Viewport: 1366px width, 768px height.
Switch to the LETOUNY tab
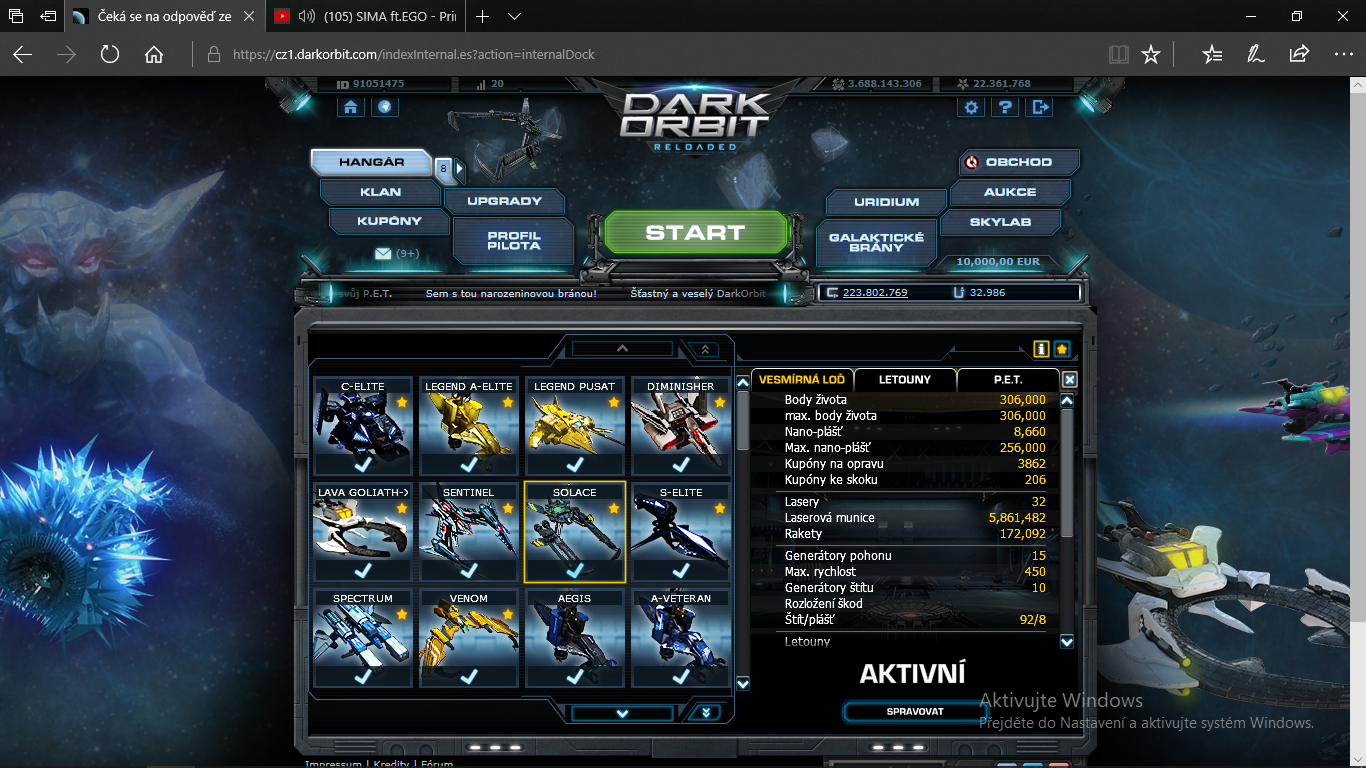[x=905, y=379]
